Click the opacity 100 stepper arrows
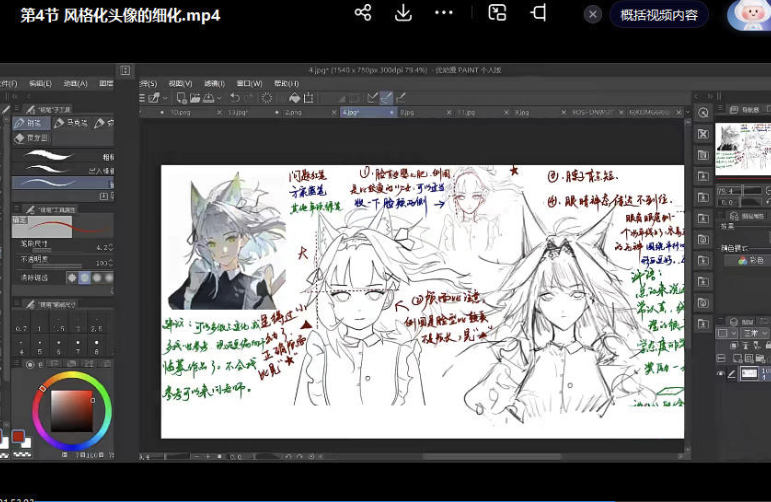Image resolution: width=771 pixels, height=502 pixels. point(111,263)
